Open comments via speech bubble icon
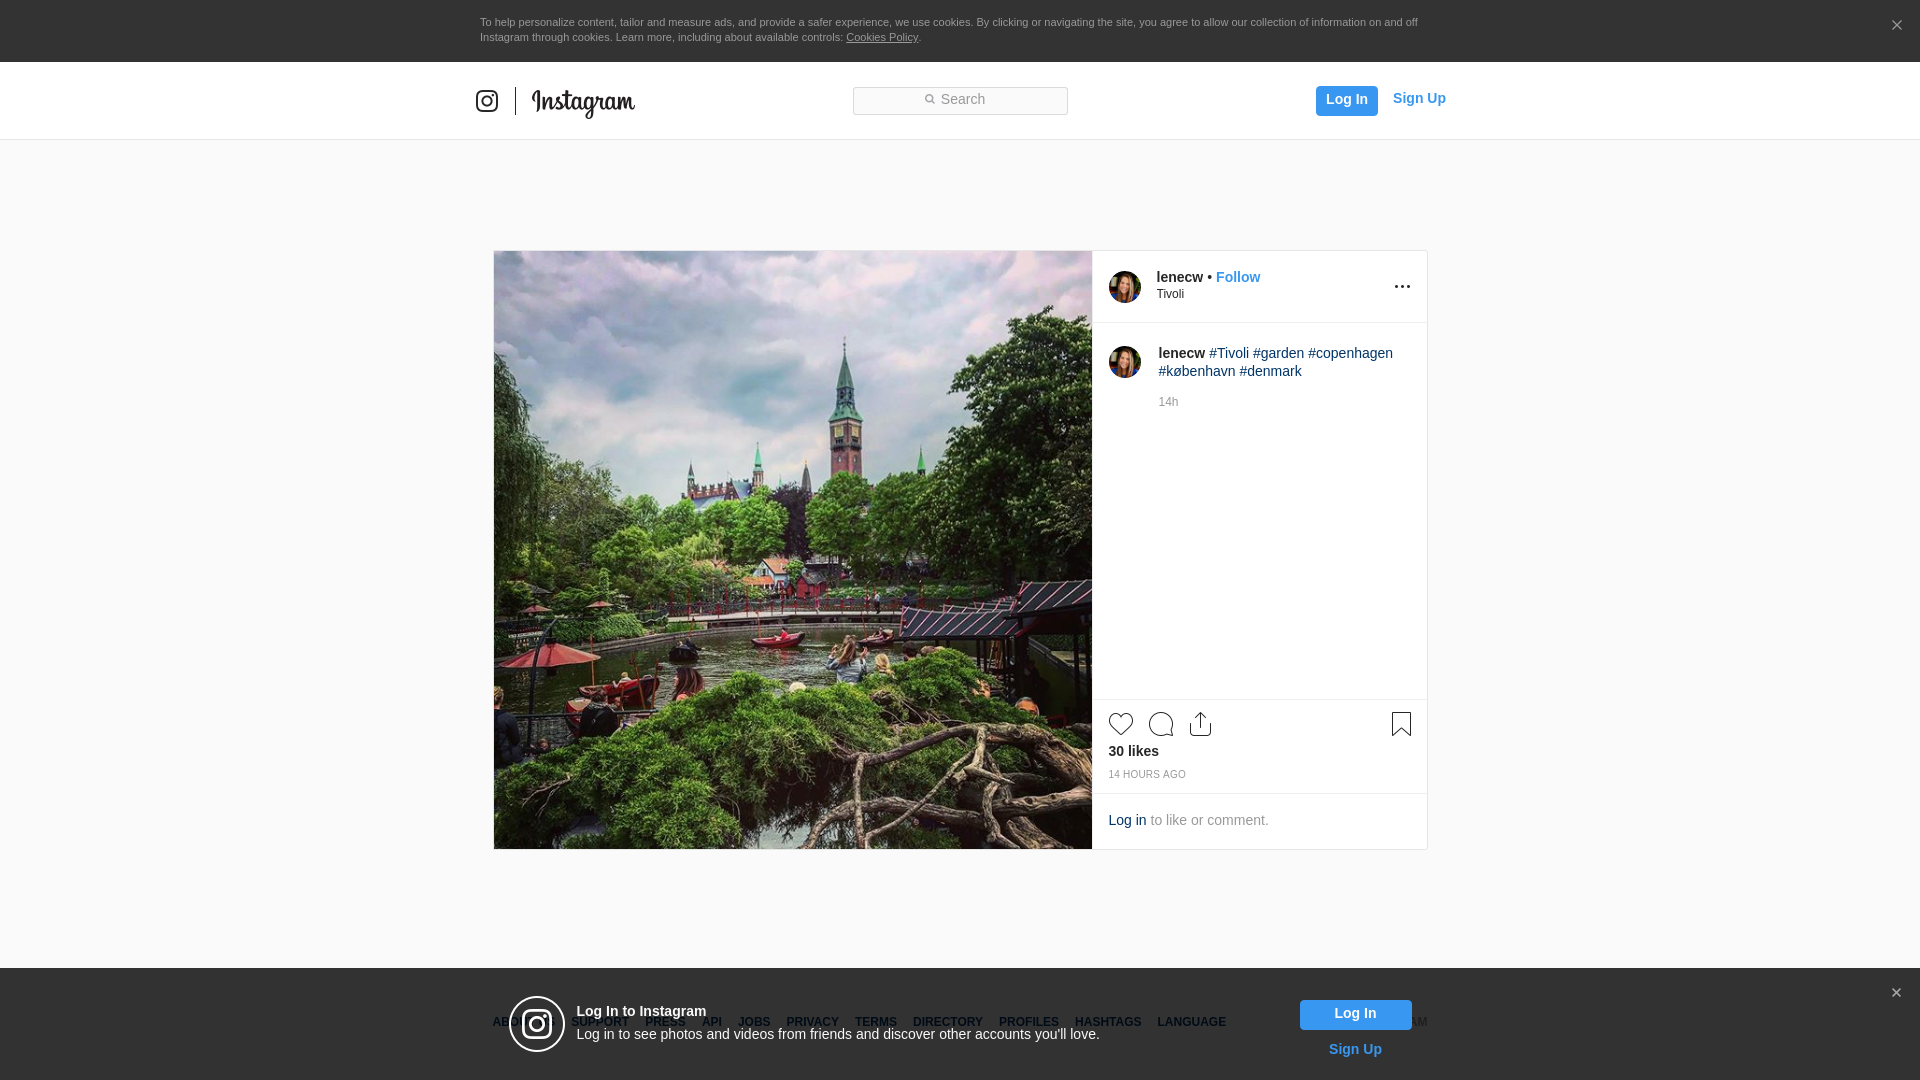The width and height of the screenshot is (1920, 1080). click(x=1160, y=724)
